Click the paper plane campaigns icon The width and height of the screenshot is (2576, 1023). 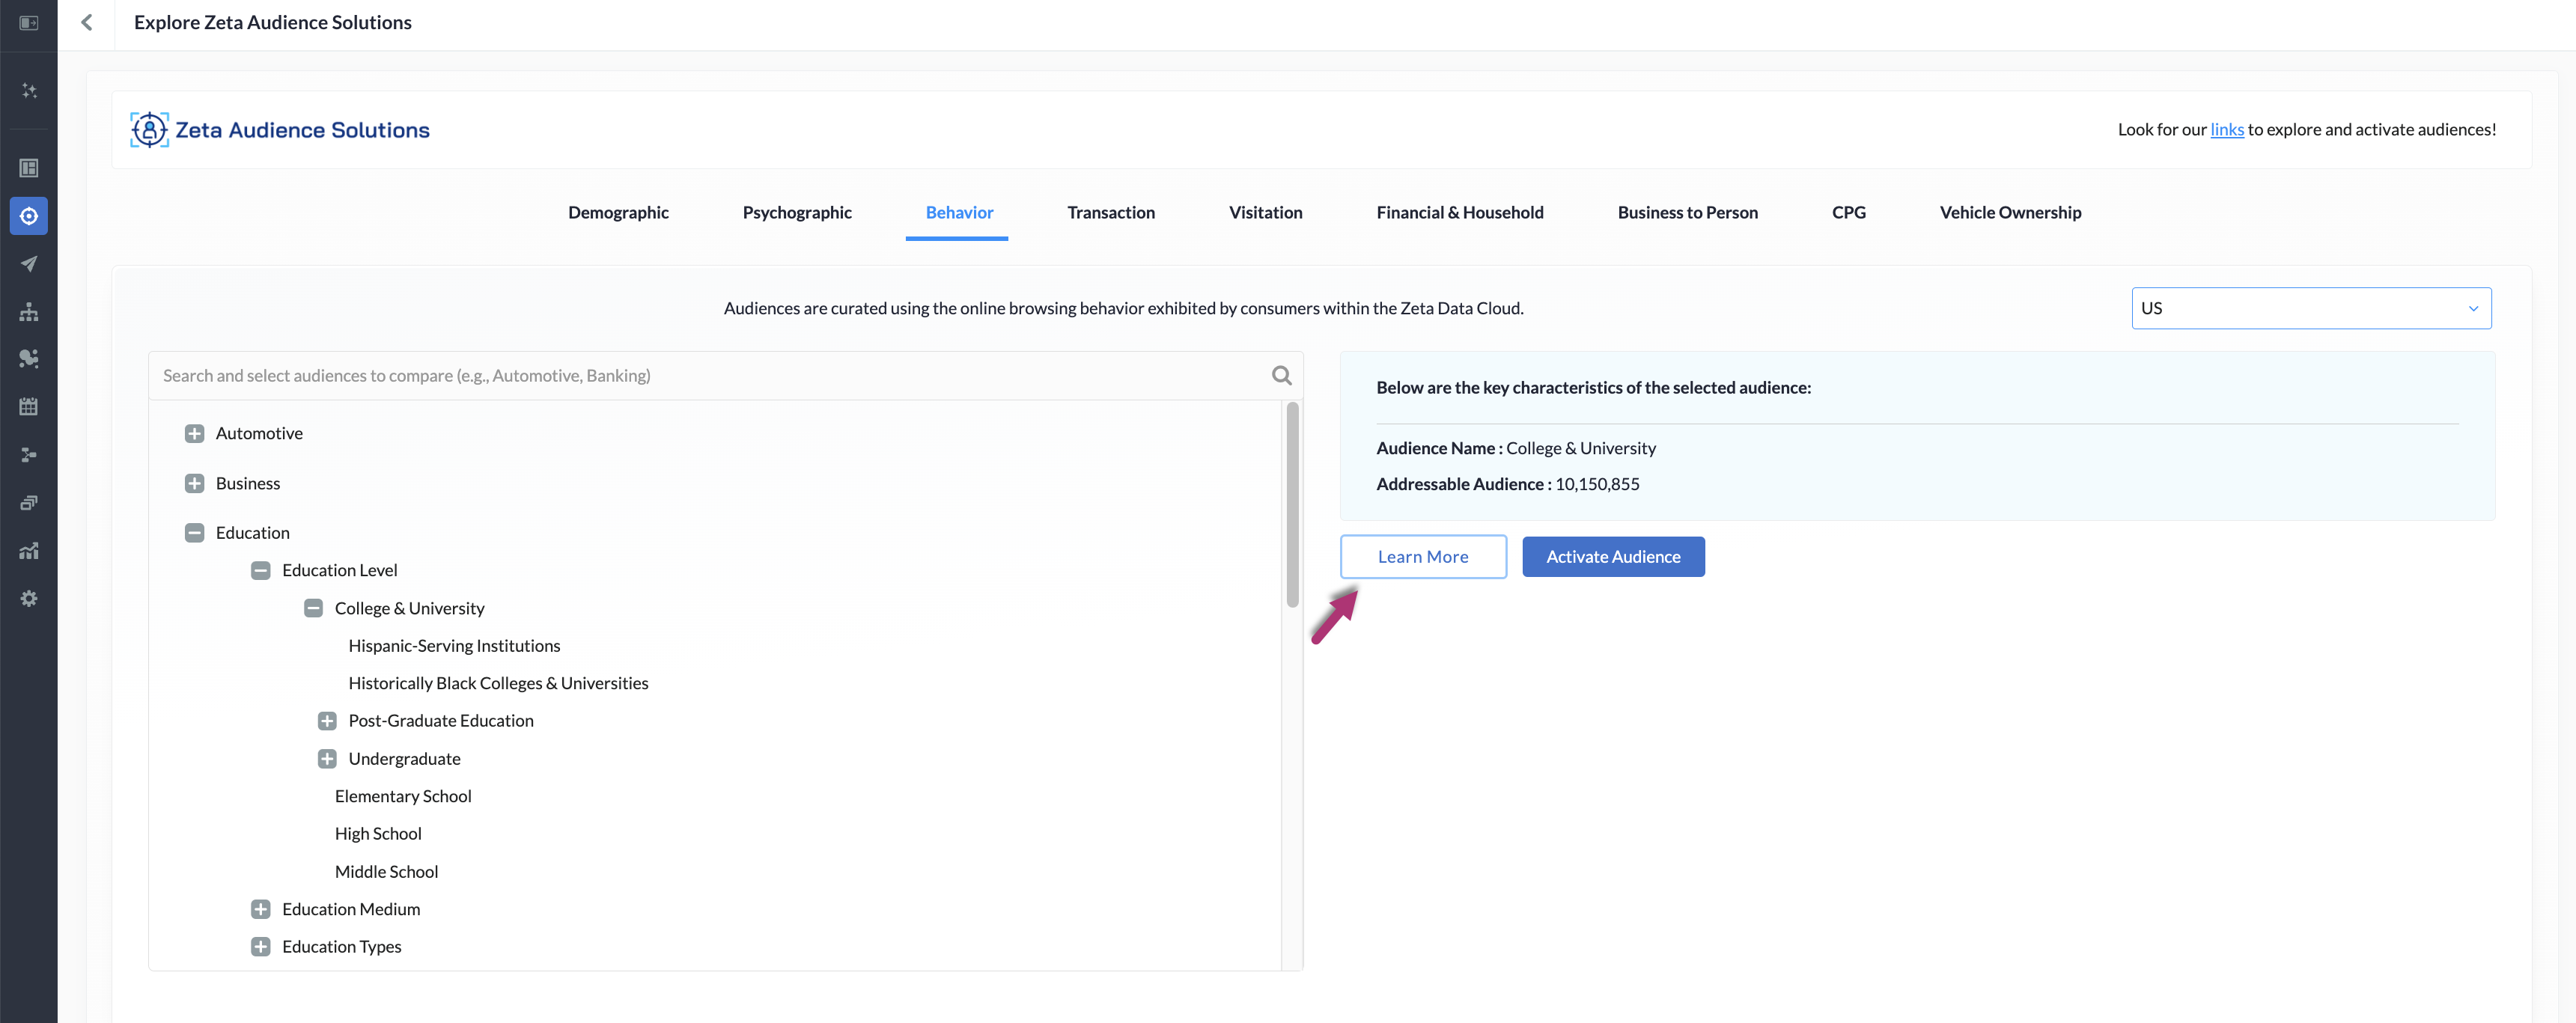pyautogui.click(x=29, y=264)
